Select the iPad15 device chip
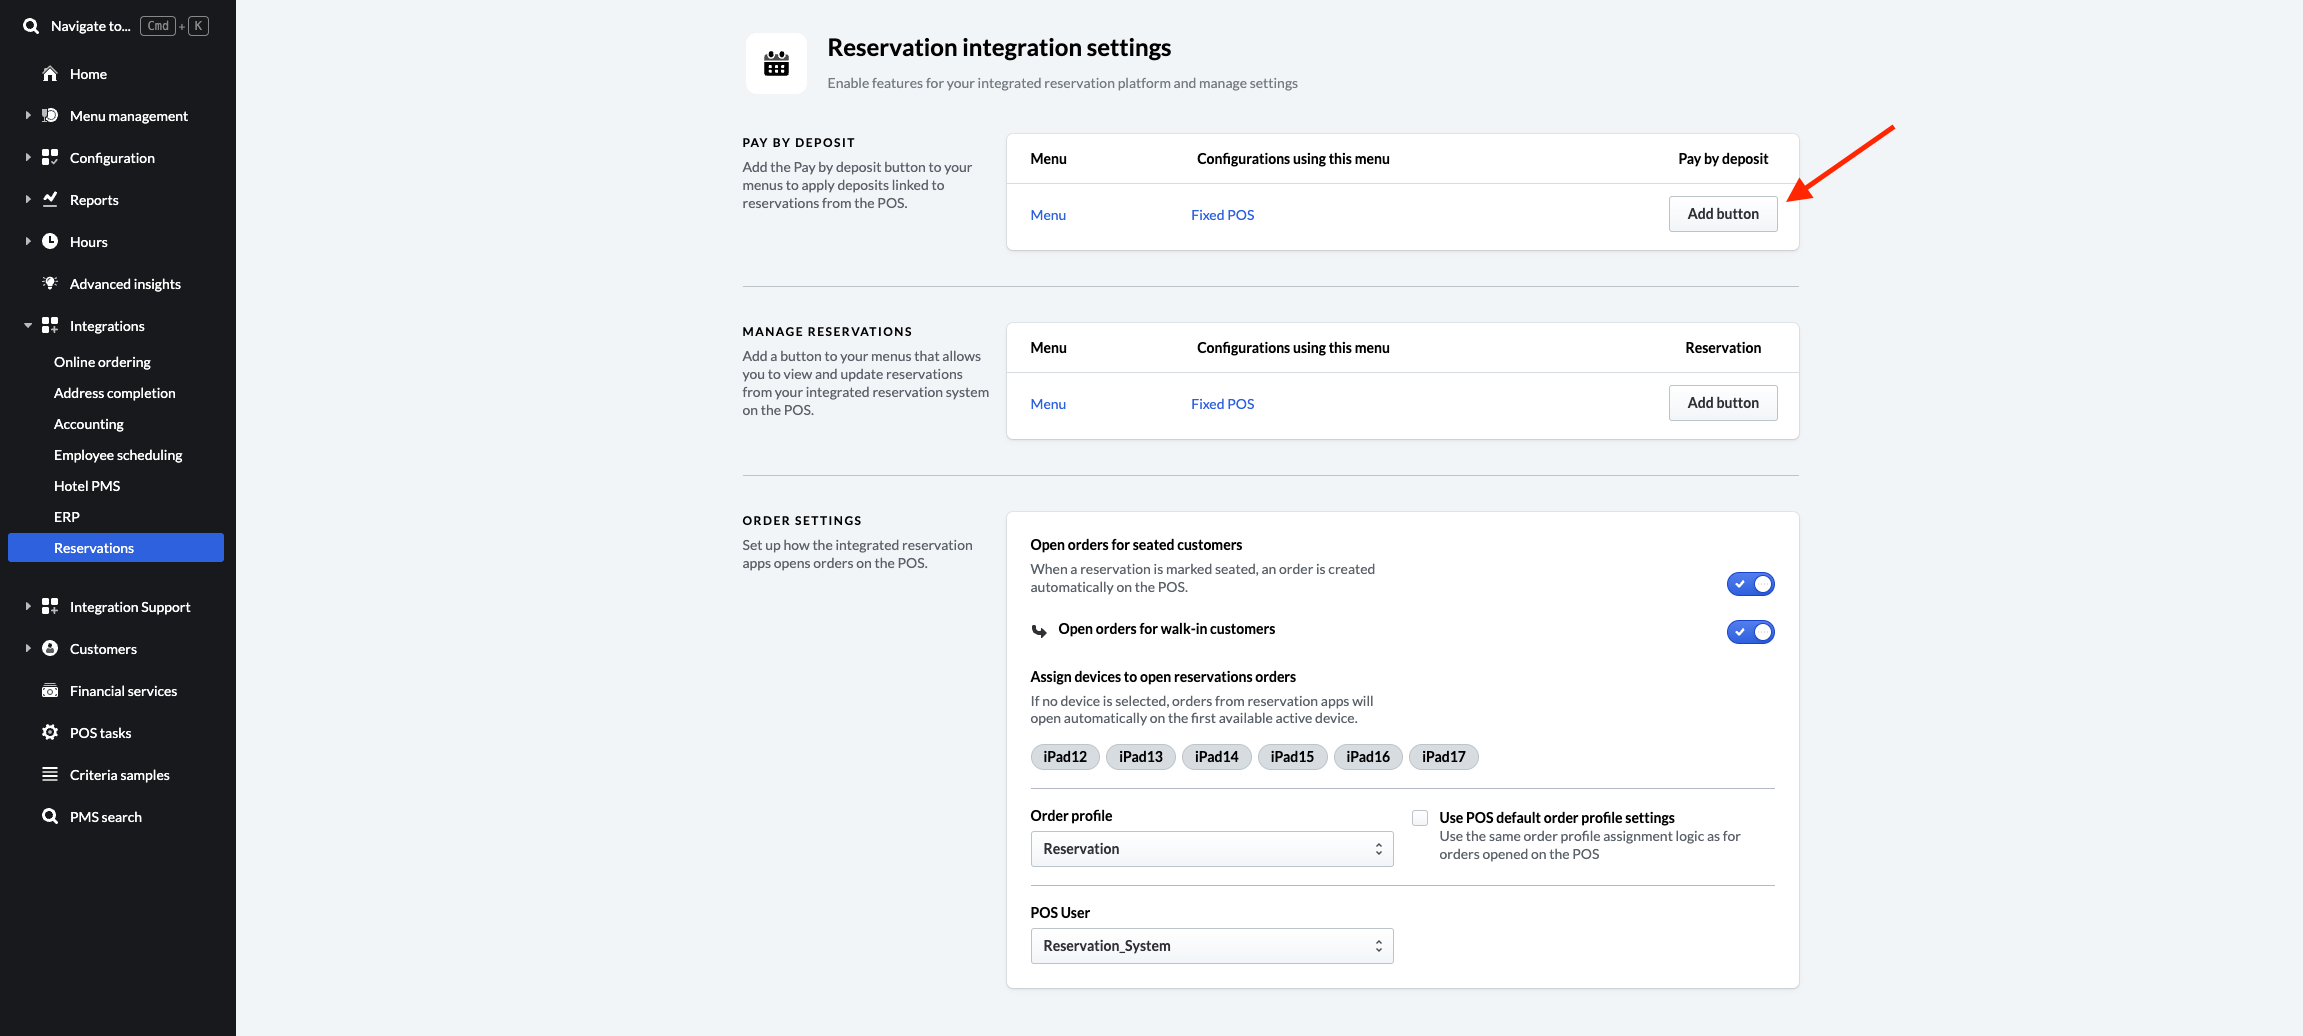This screenshot has width=2303, height=1036. point(1292,757)
